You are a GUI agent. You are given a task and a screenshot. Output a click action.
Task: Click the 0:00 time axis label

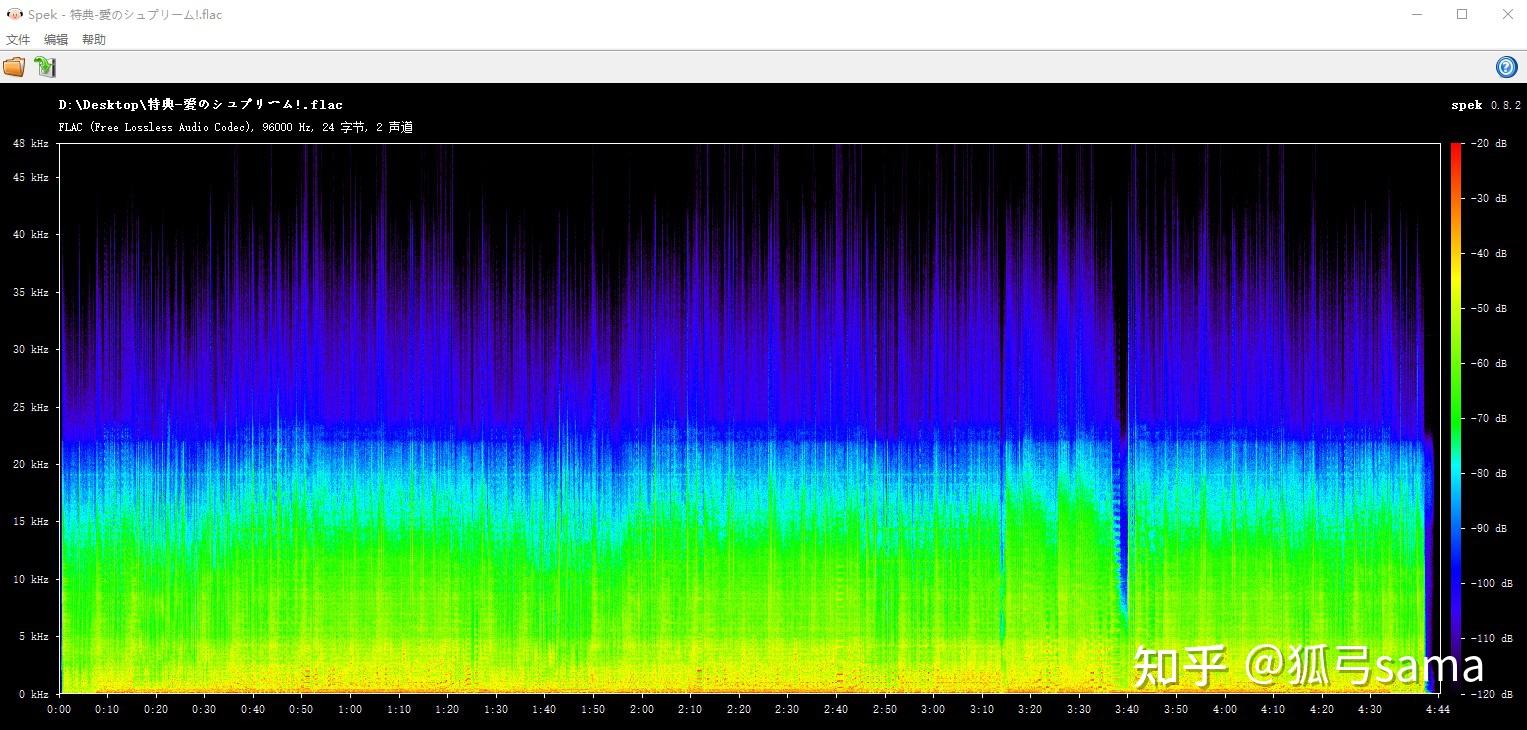59,710
